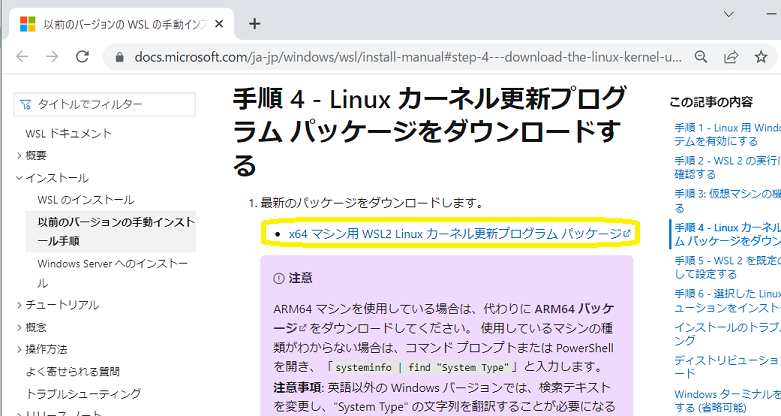Open WSL ドキュメント in sidebar
781x416 pixels.
[x=68, y=134]
